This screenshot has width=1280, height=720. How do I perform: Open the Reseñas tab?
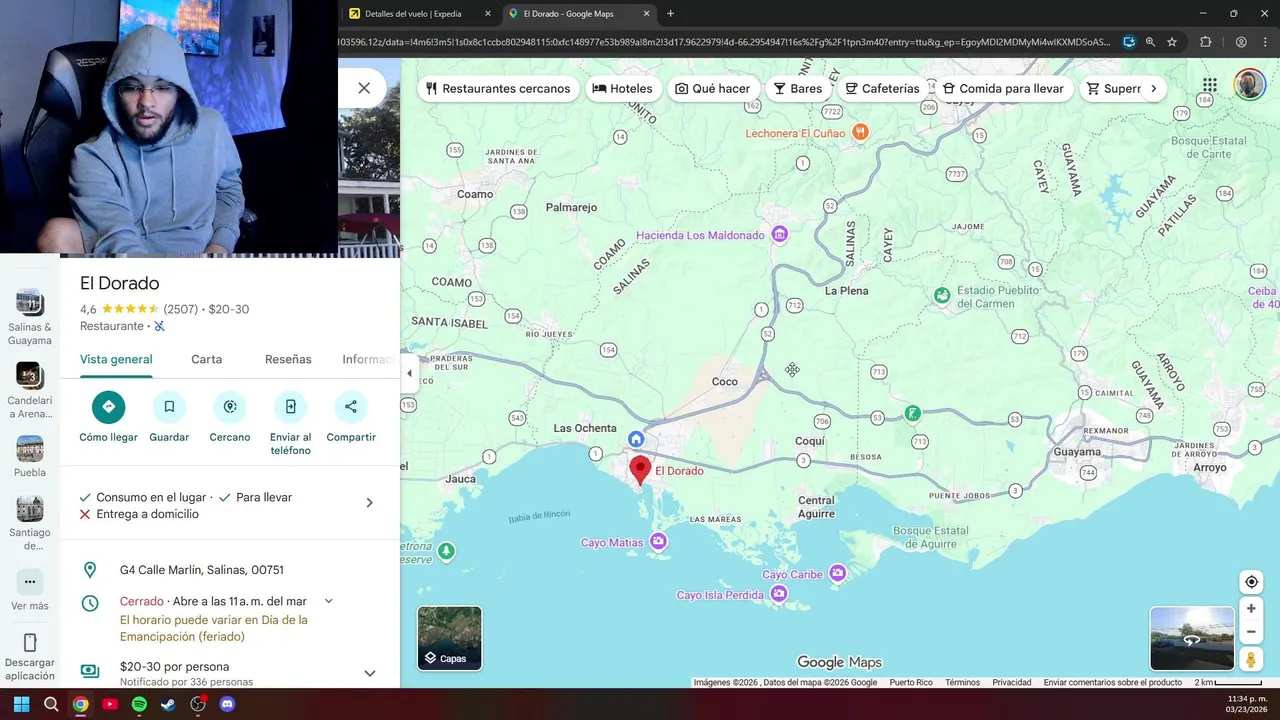[x=288, y=360]
